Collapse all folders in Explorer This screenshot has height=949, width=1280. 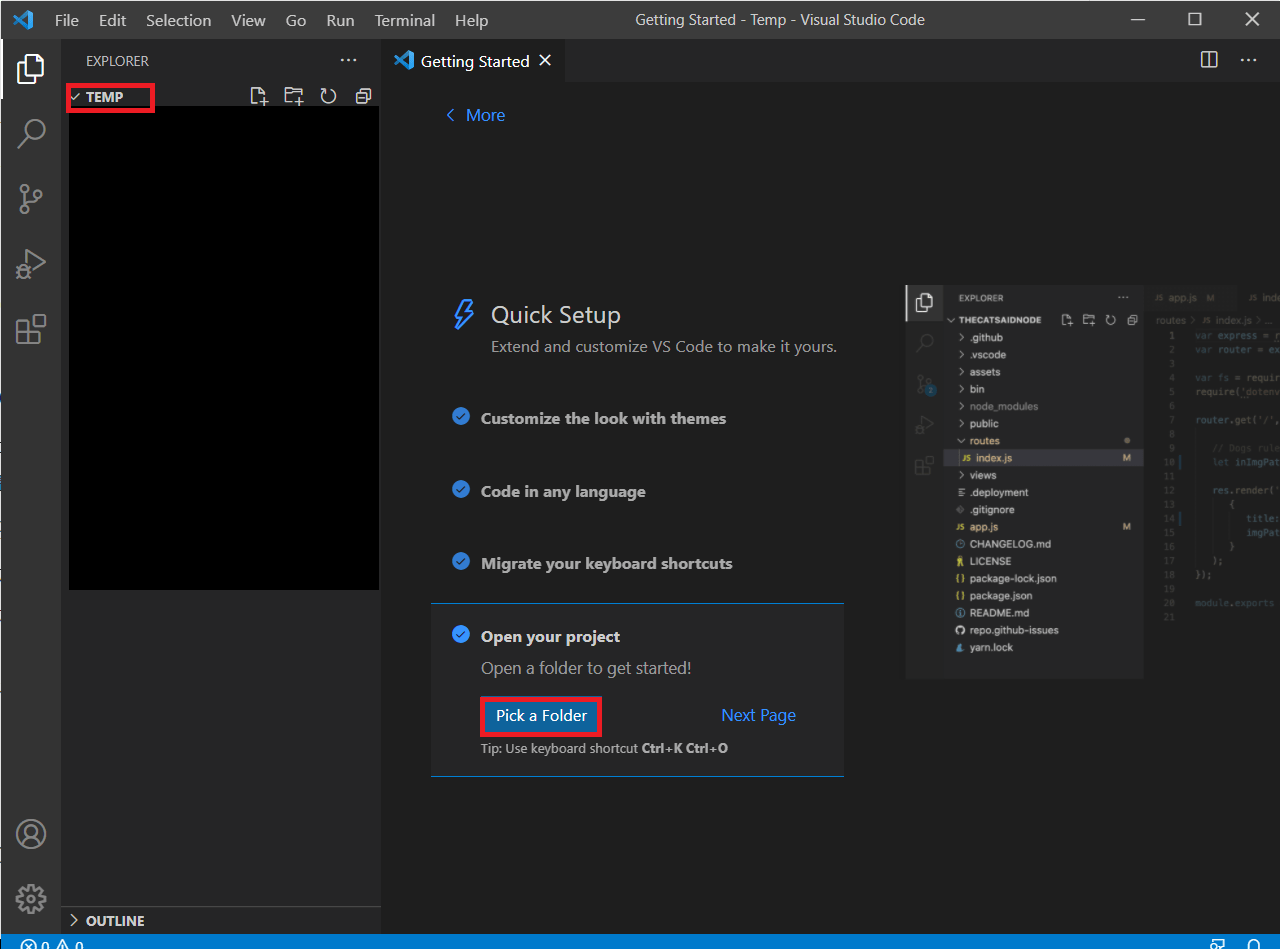(x=363, y=96)
